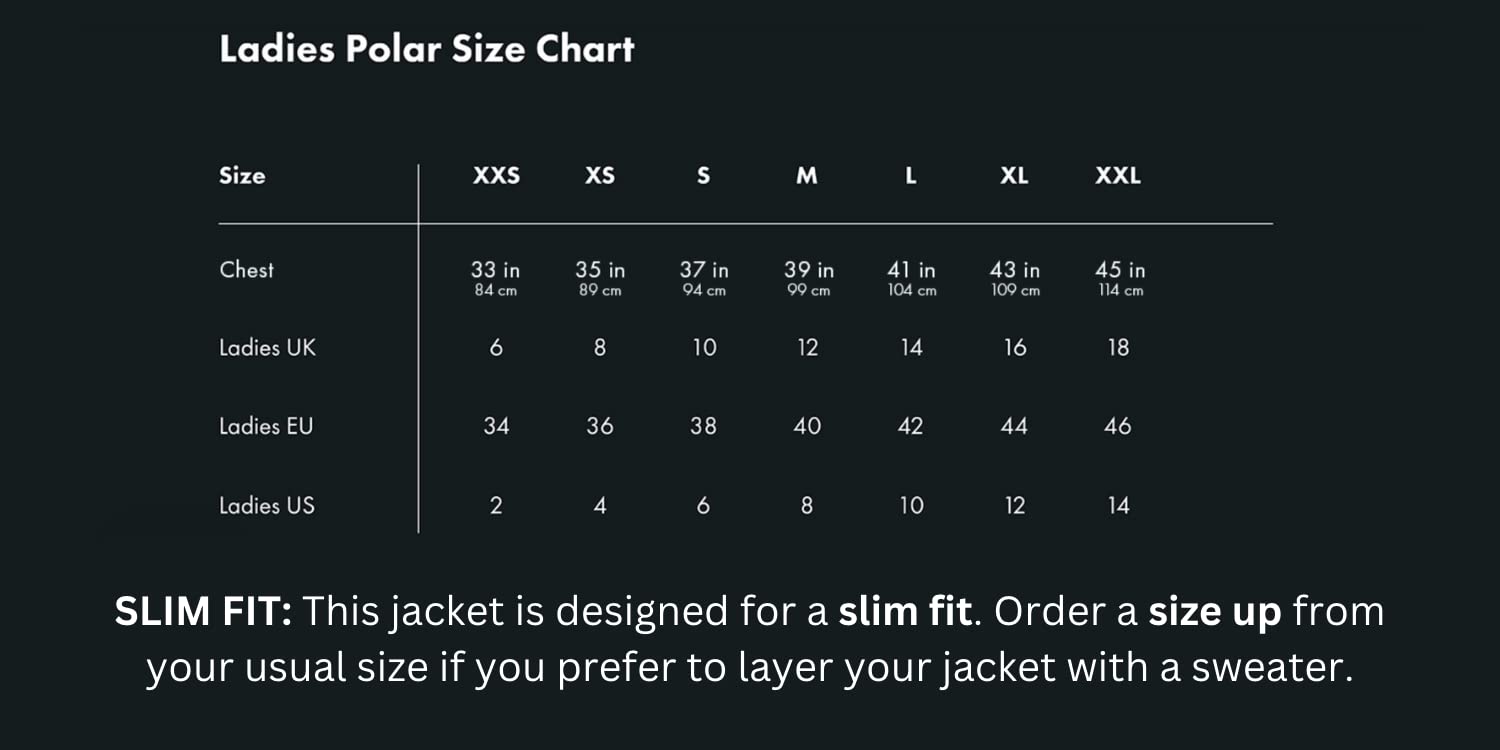
Task: Select the 39 in chest measurement
Action: pos(808,271)
